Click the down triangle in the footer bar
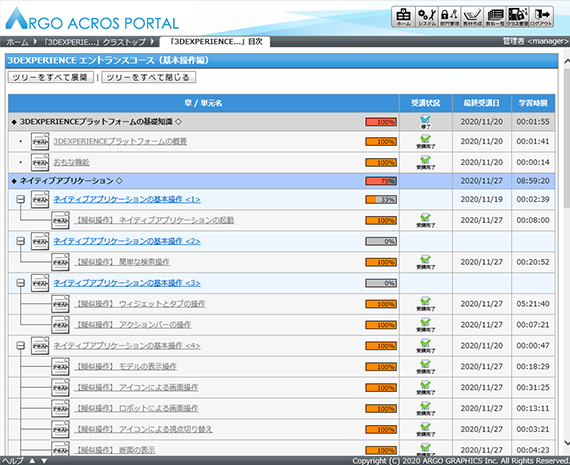The image size is (570, 465). pos(44,461)
